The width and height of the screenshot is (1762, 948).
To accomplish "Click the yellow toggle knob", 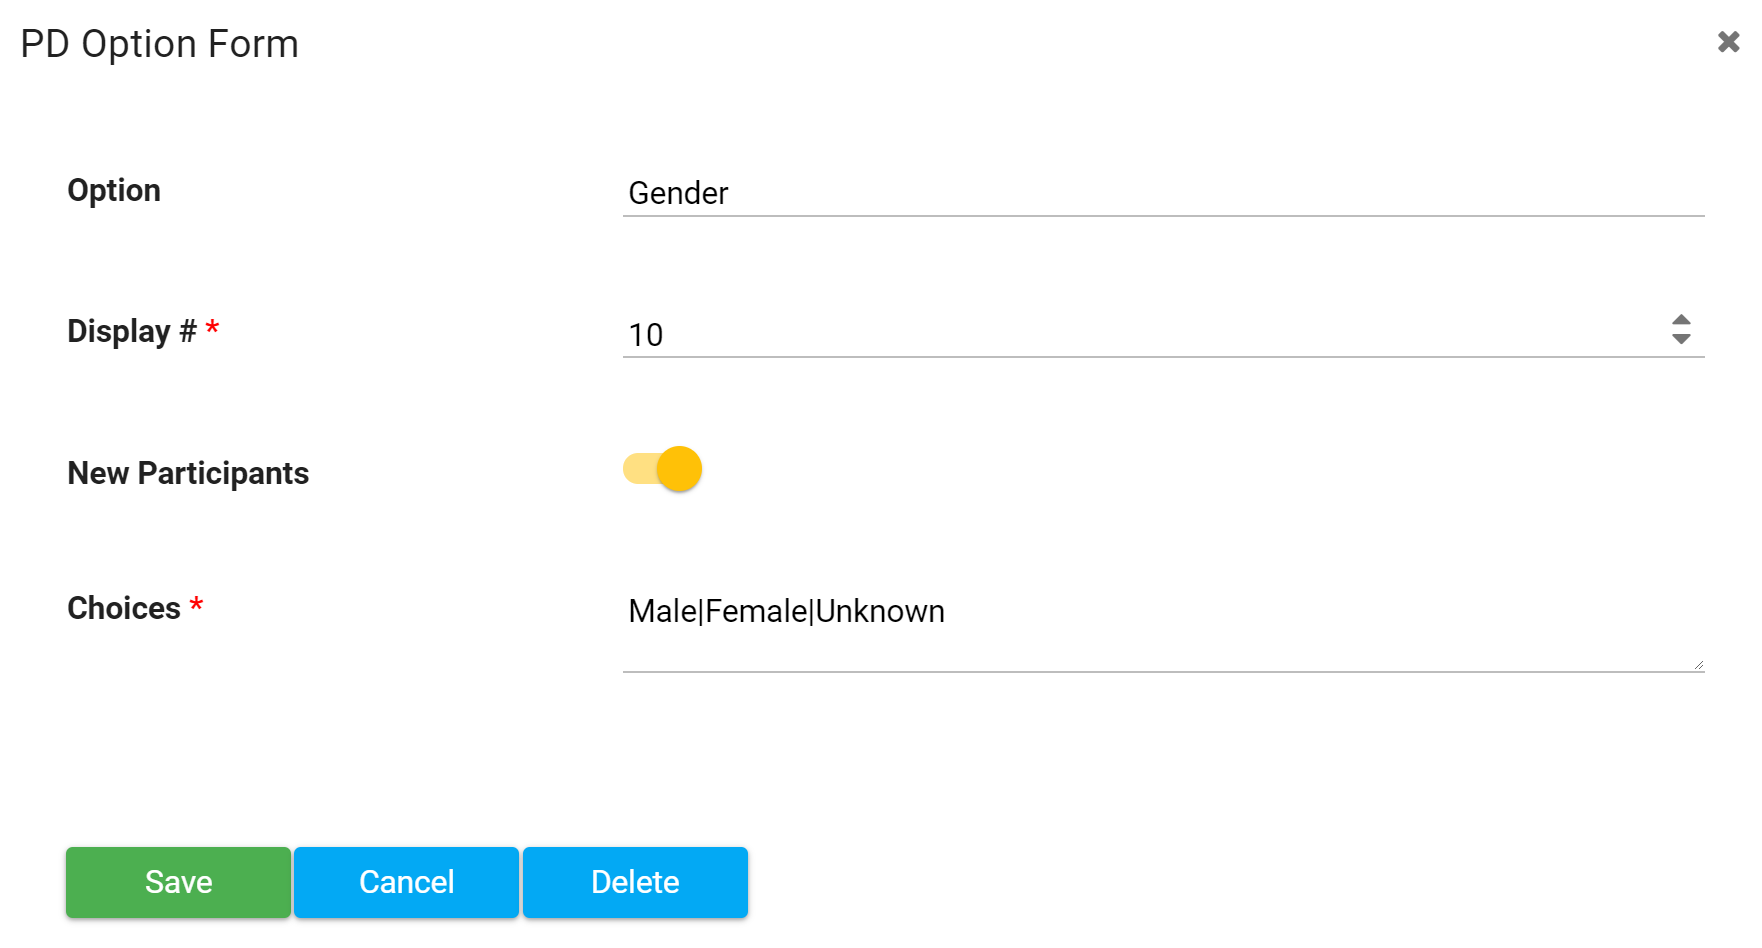I will [x=678, y=469].
